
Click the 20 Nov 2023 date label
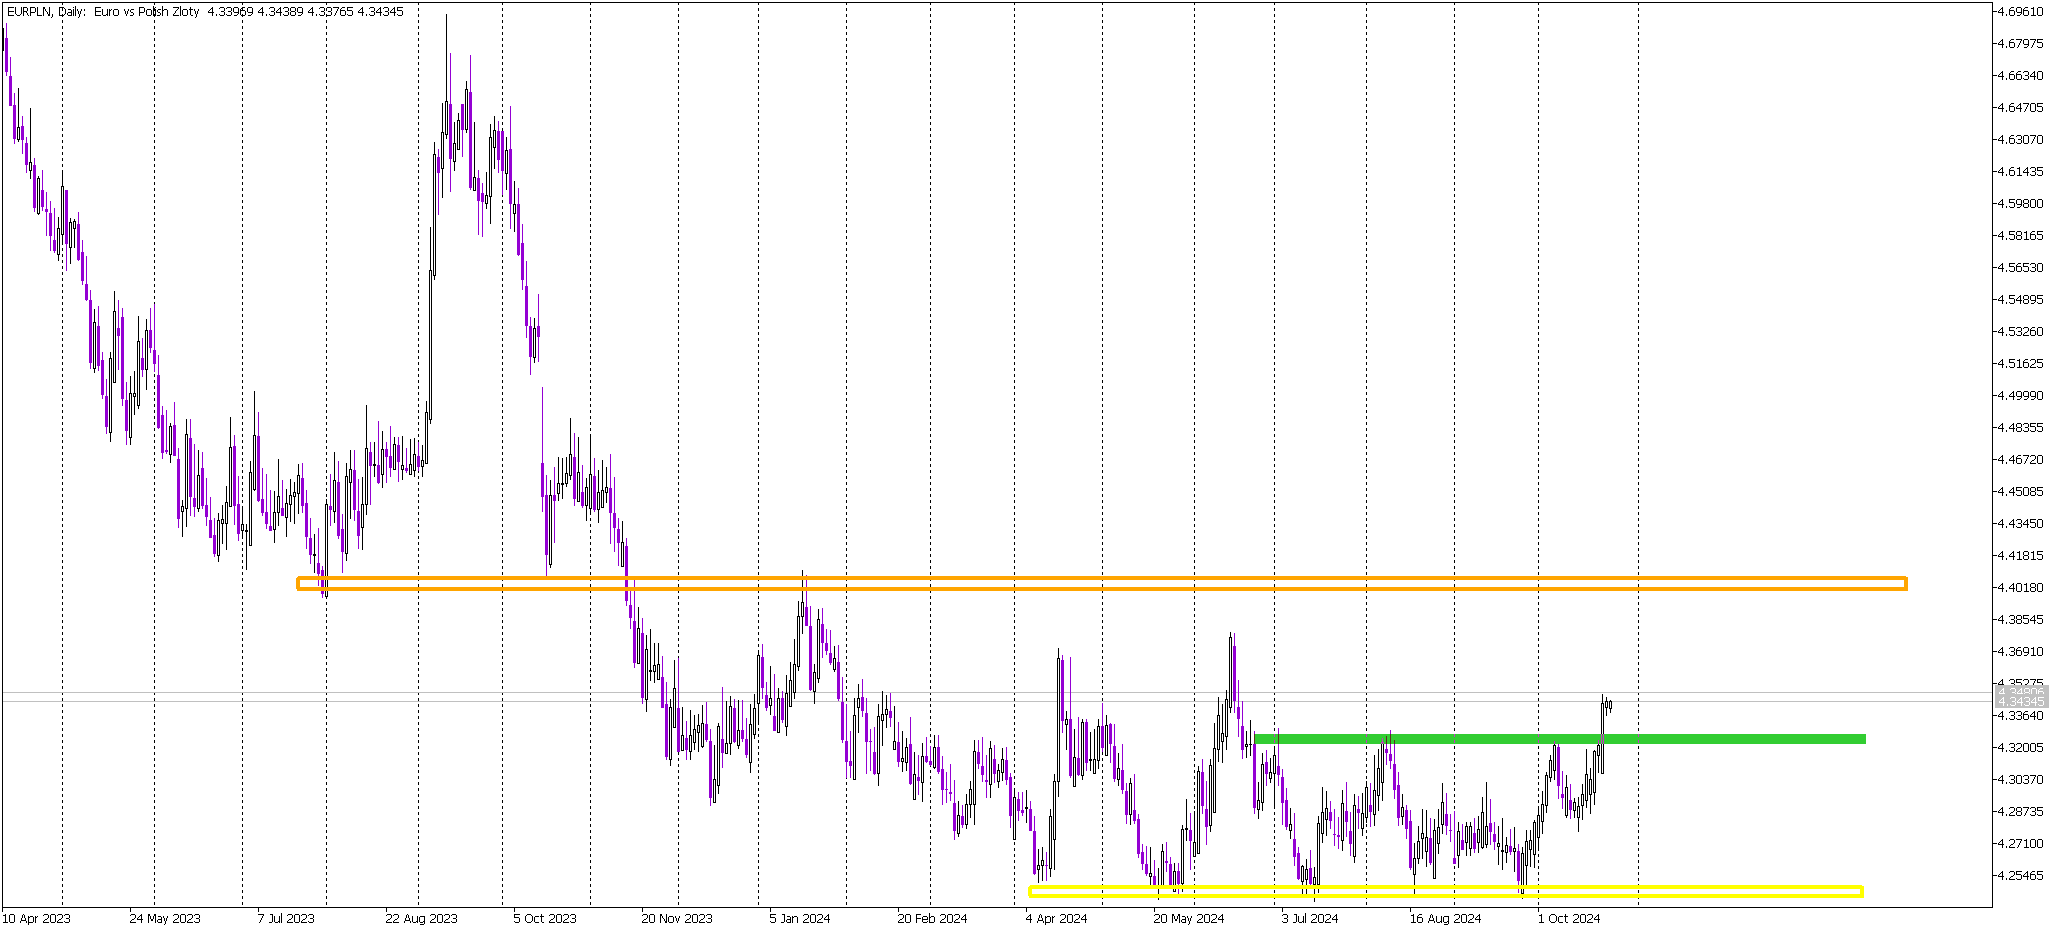tap(677, 919)
